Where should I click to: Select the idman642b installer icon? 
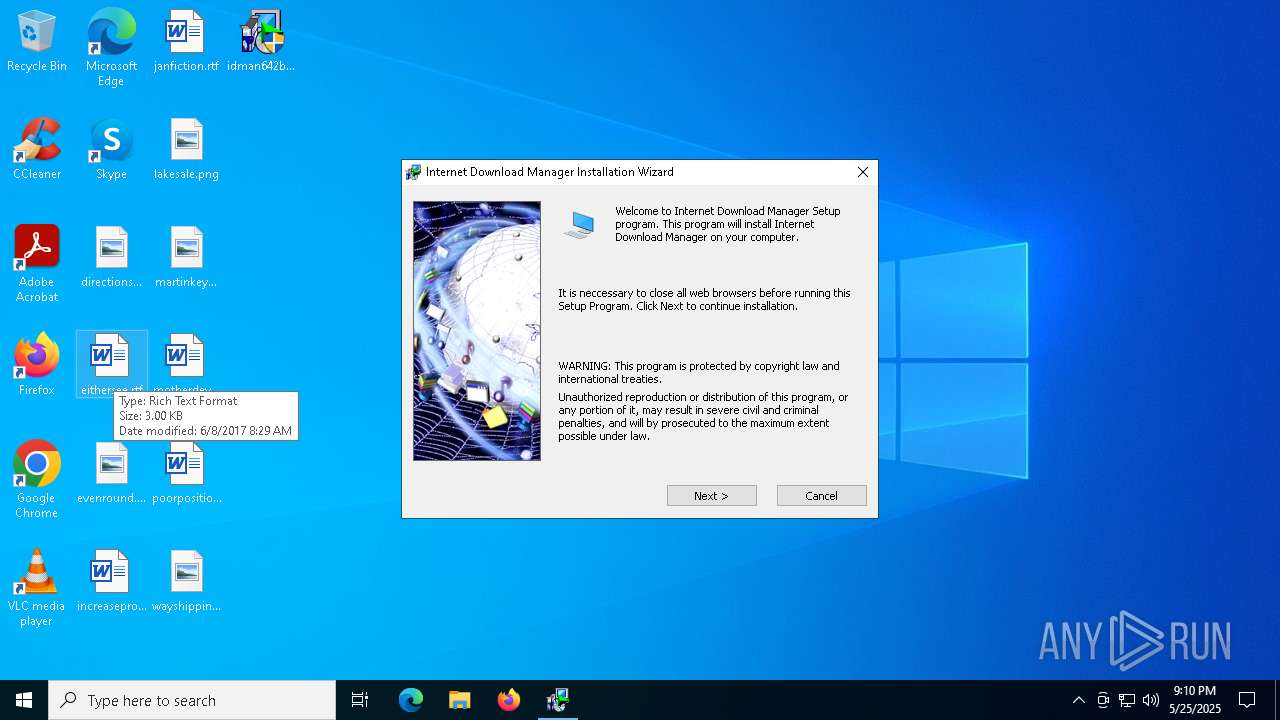(x=261, y=42)
